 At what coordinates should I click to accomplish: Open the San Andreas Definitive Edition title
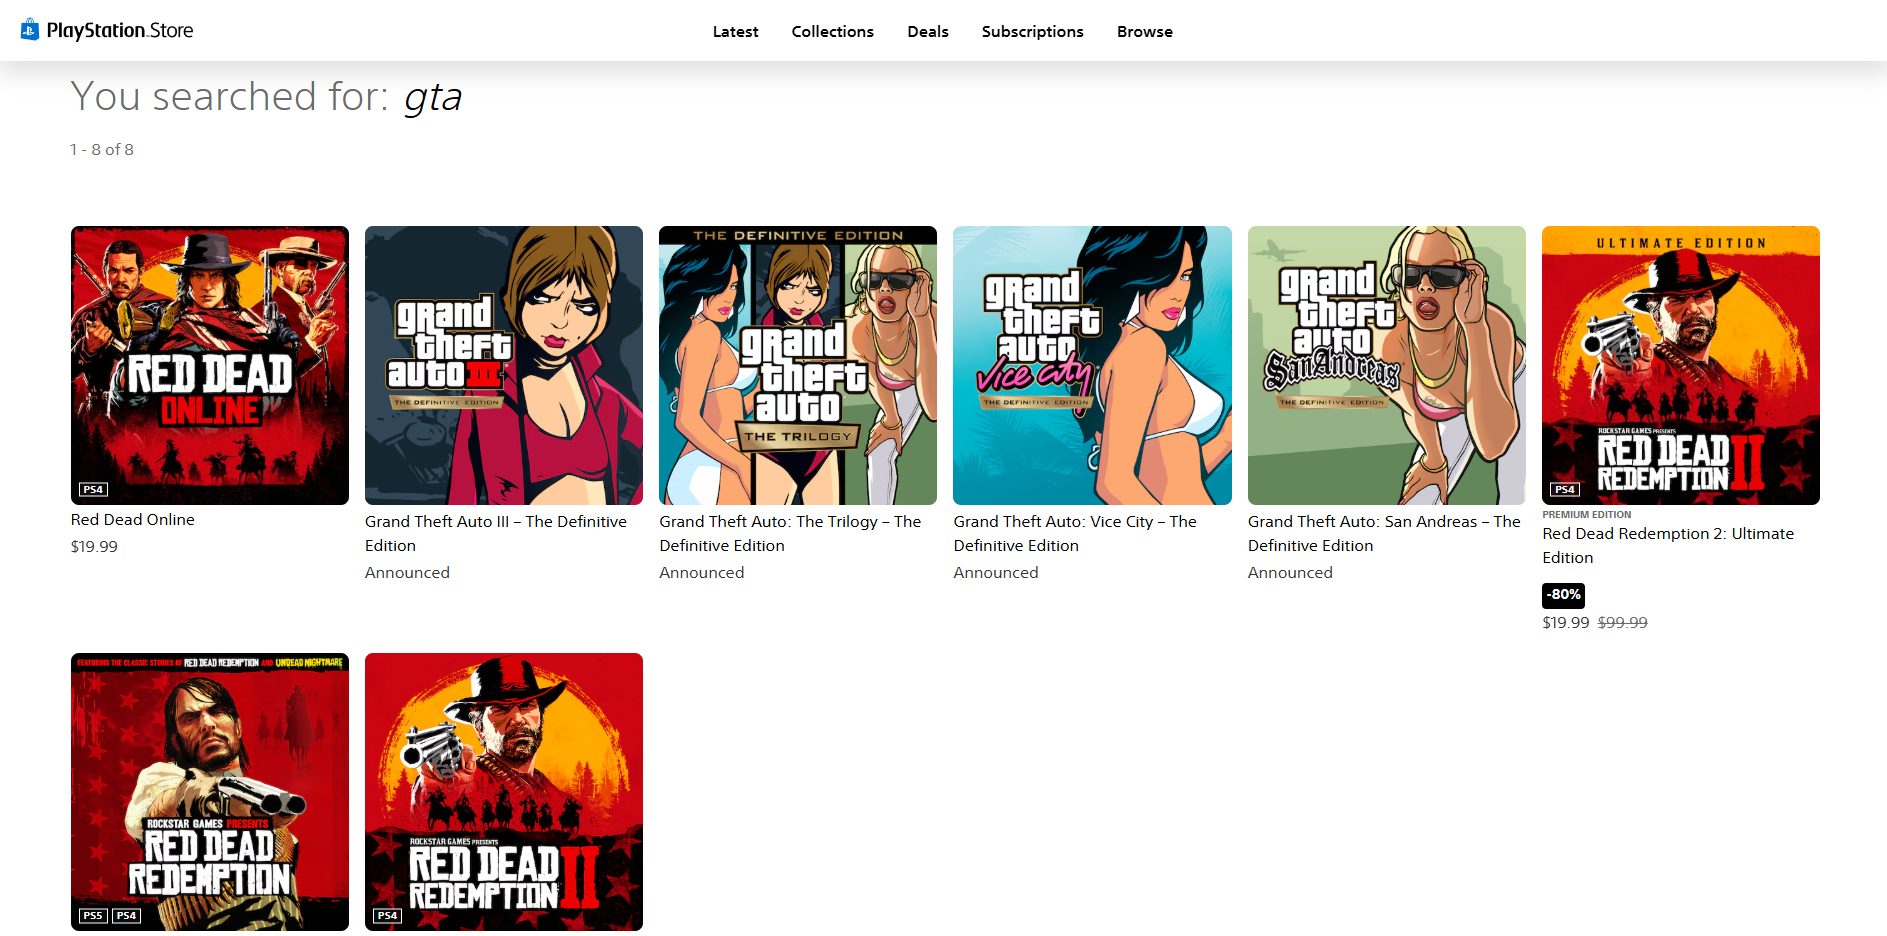[x=1384, y=534]
